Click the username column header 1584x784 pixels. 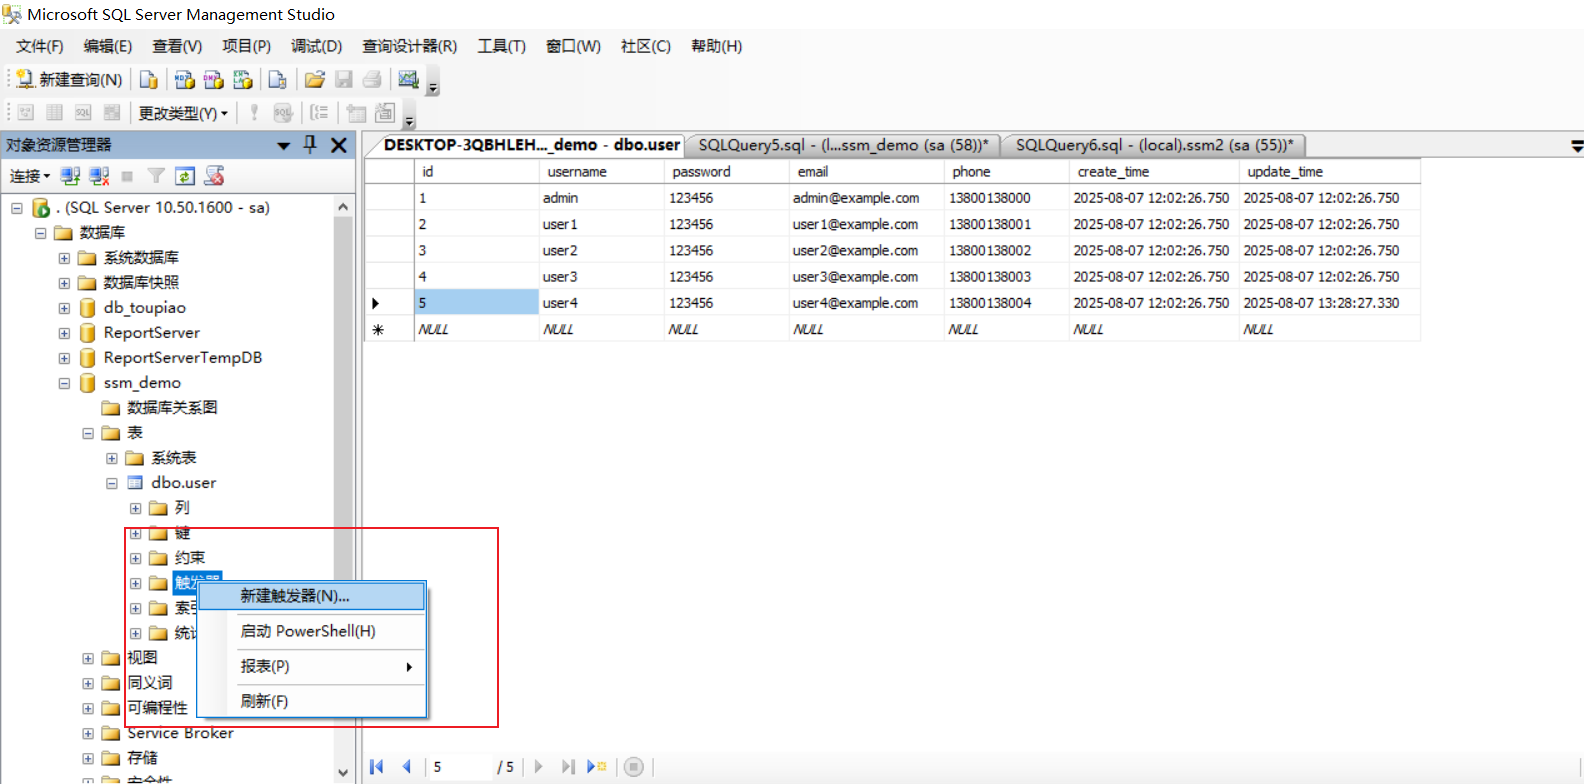(x=602, y=172)
